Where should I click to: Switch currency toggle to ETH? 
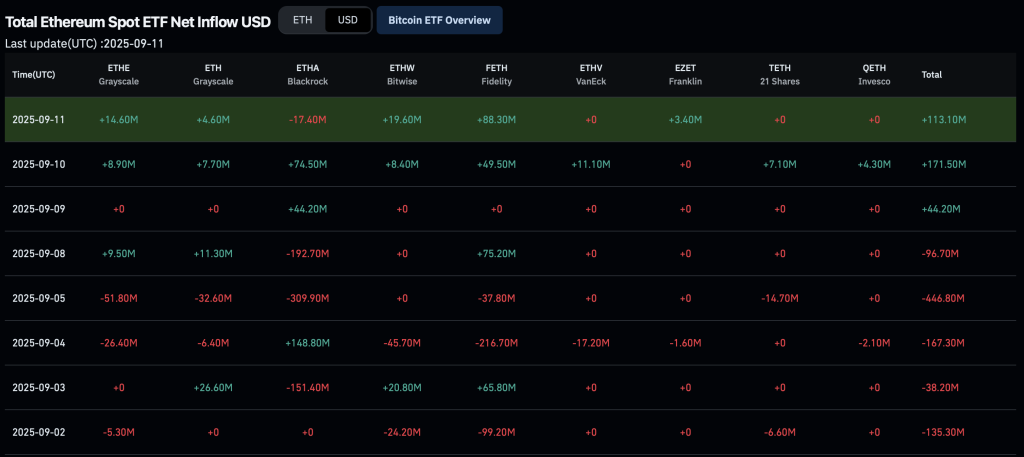[x=301, y=20]
